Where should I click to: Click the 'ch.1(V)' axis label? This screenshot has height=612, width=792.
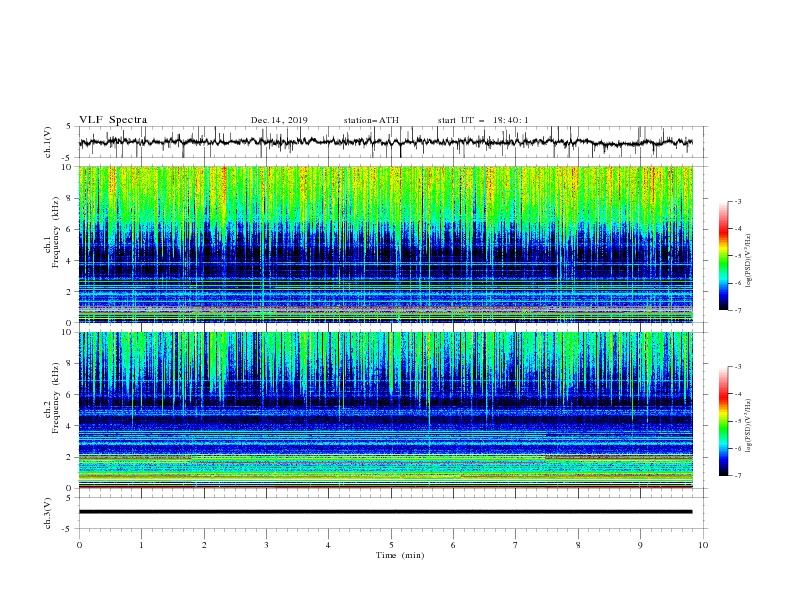pyautogui.click(x=48, y=142)
